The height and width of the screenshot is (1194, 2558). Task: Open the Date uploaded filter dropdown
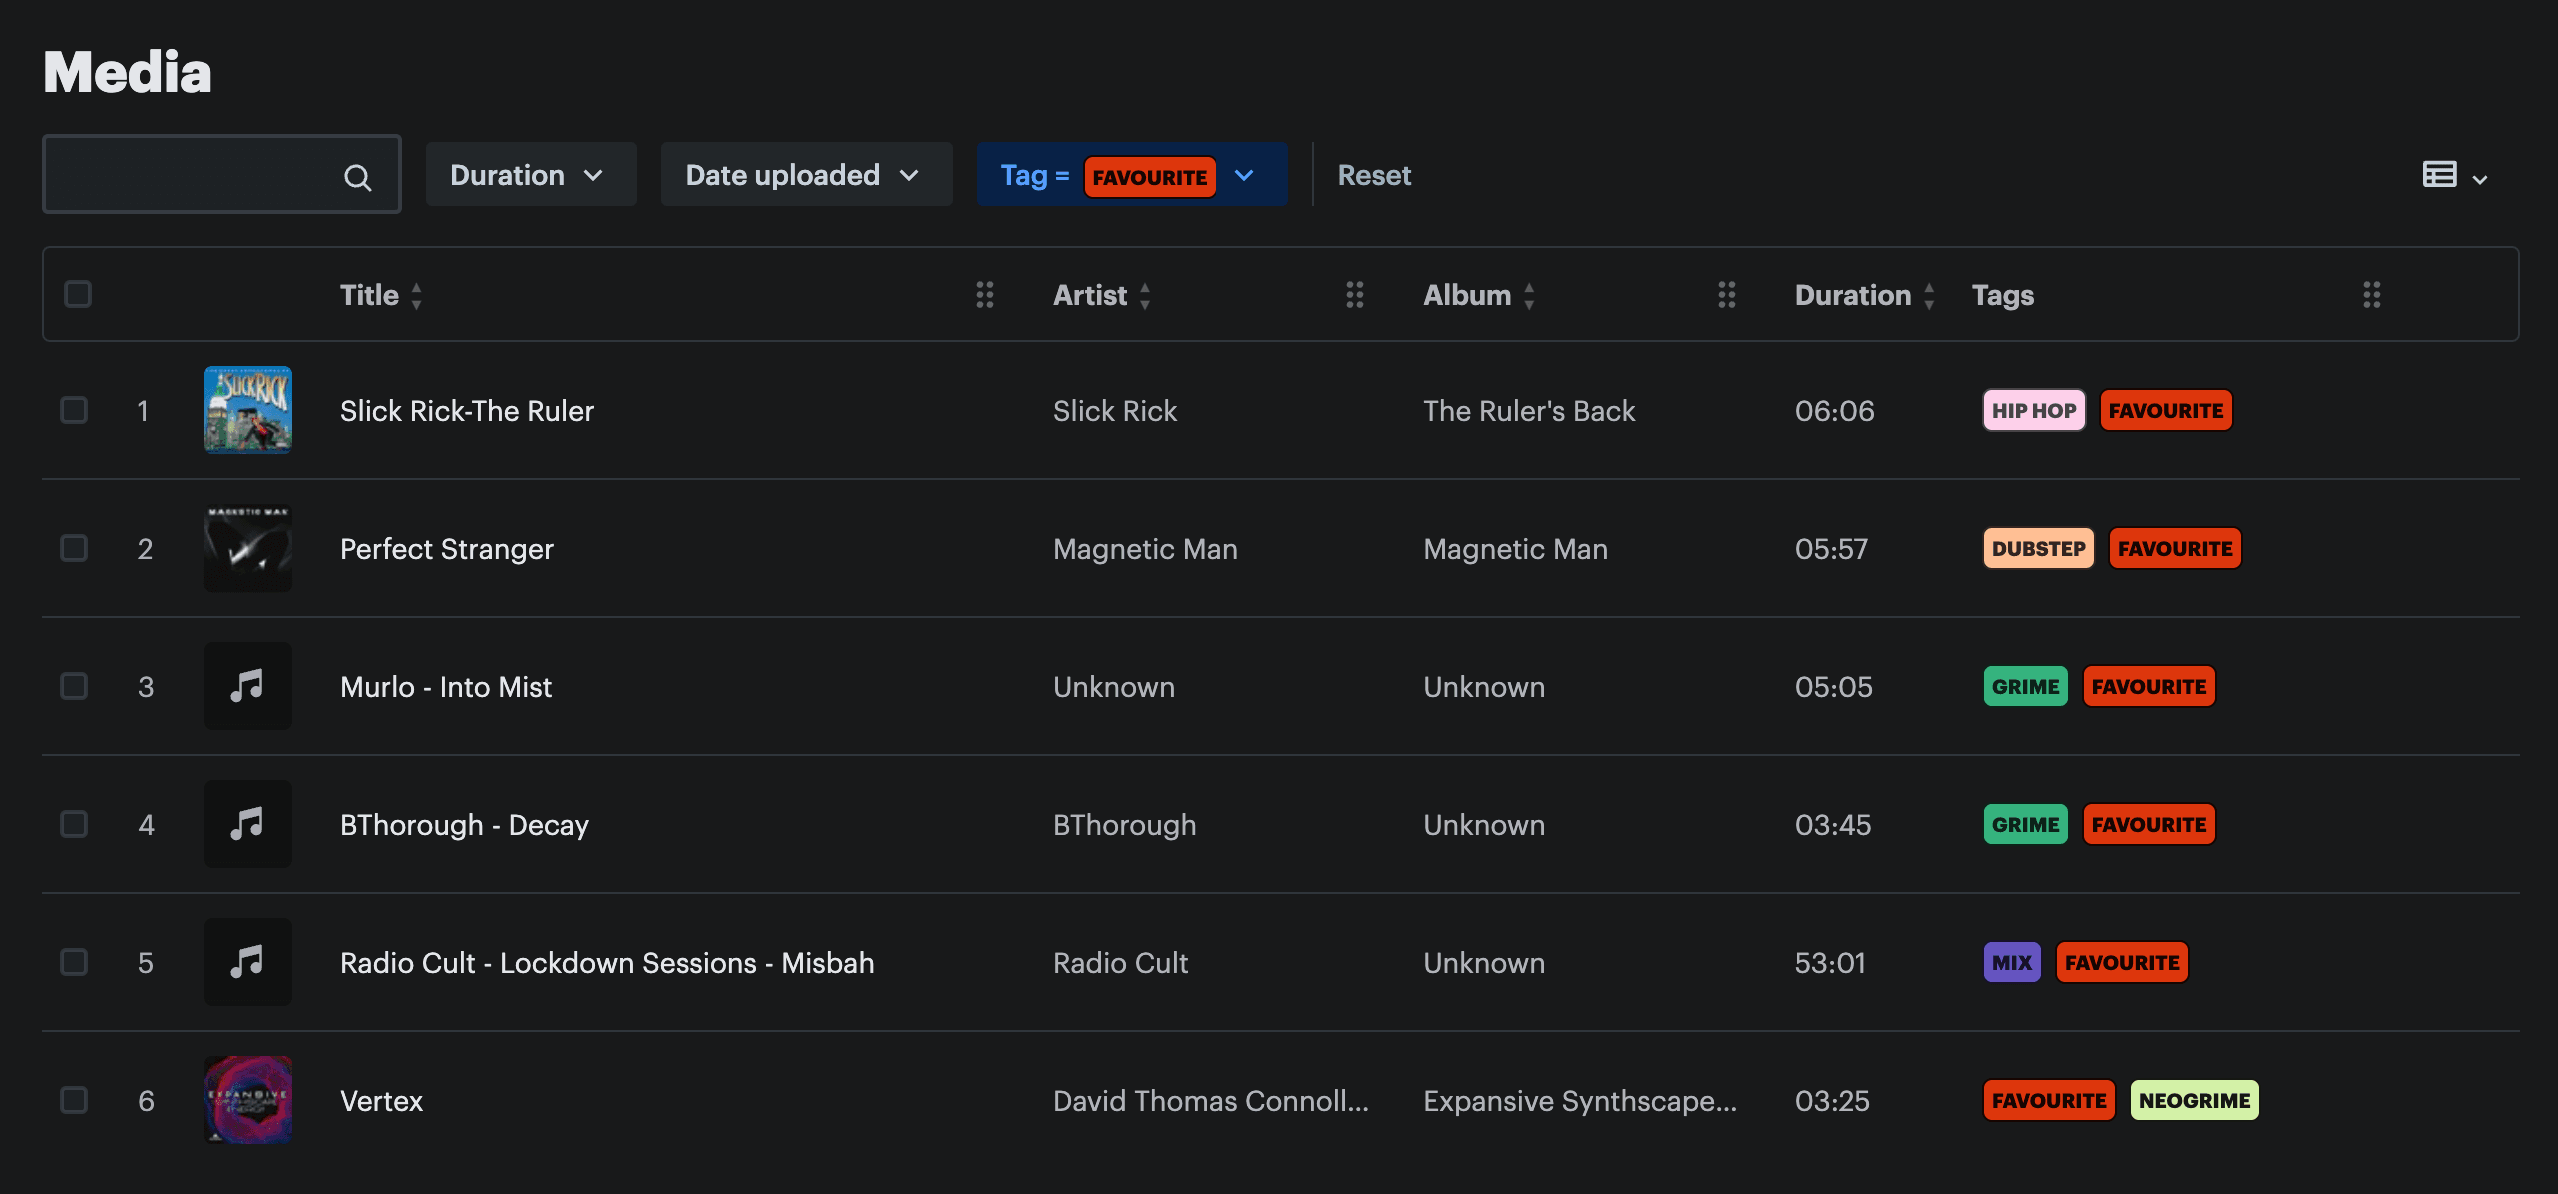[805, 175]
